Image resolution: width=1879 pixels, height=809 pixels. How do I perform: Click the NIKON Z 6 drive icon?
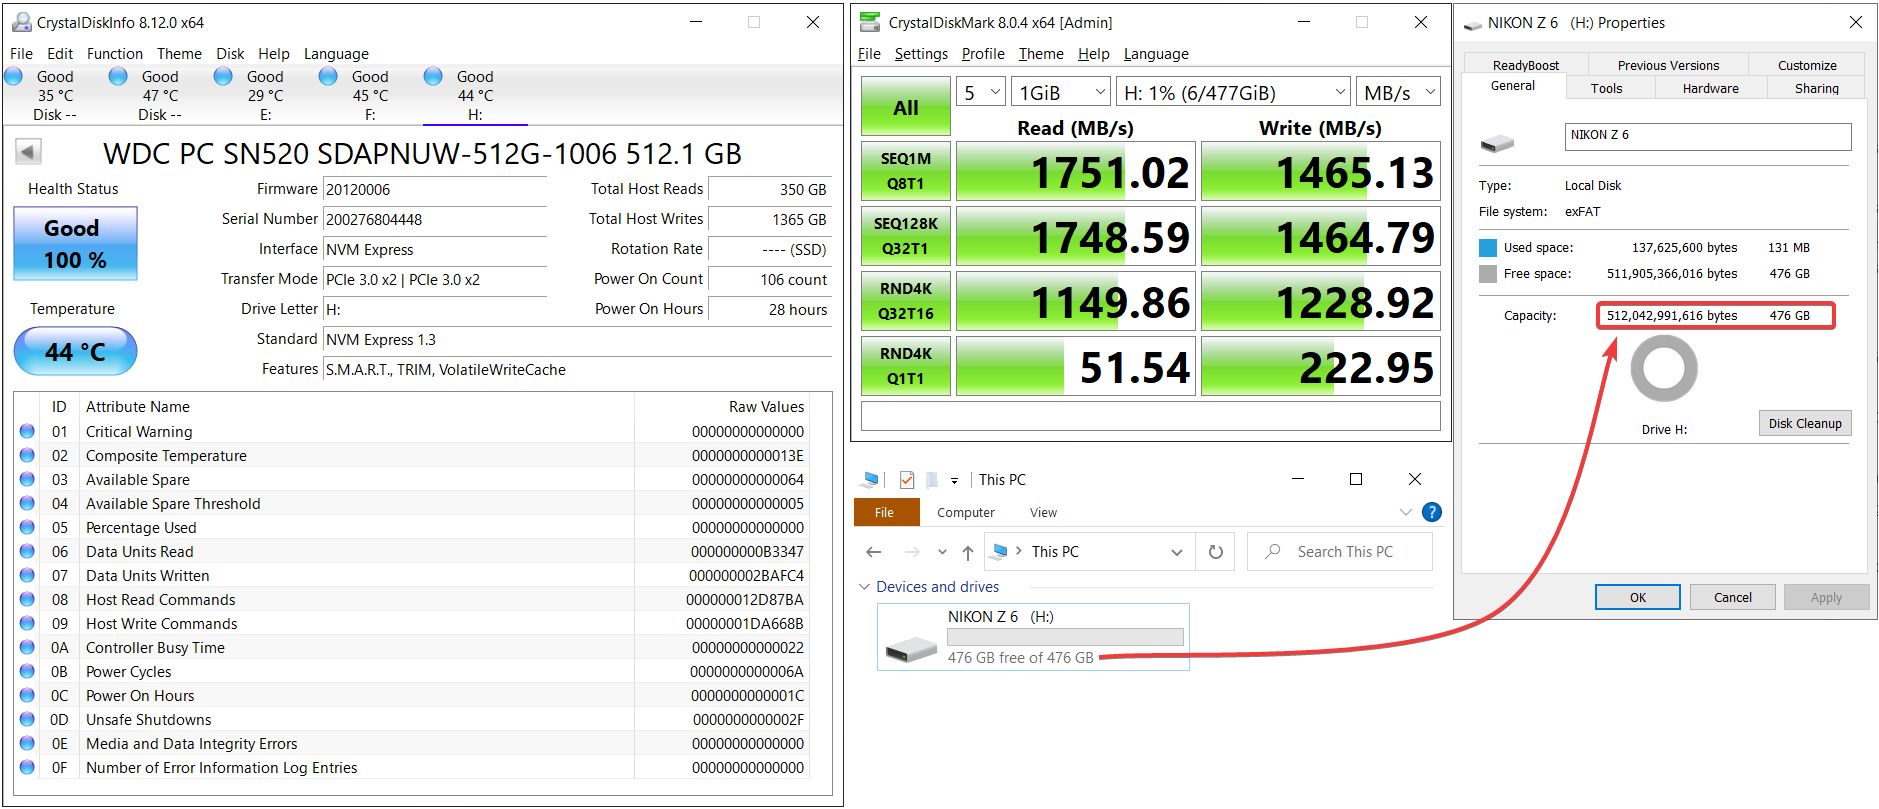pos(911,649)
